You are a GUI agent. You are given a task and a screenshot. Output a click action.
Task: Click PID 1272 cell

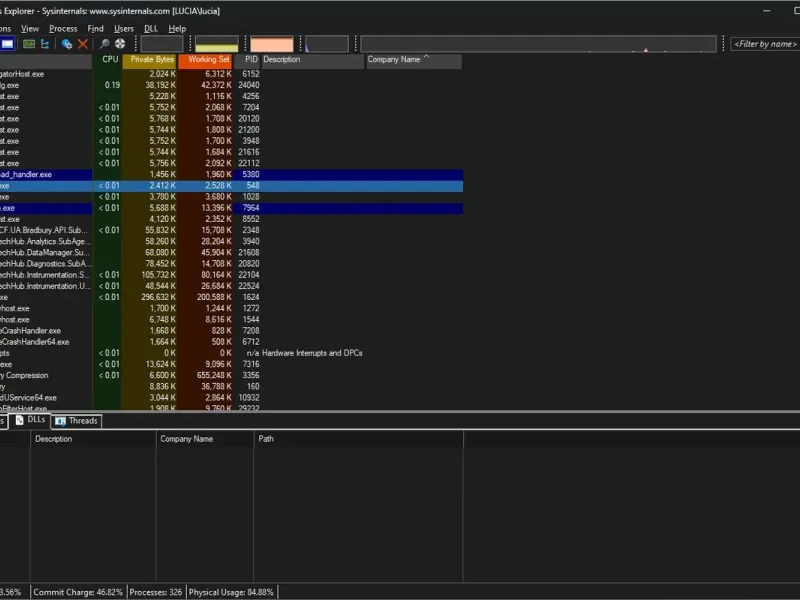pyautogui.click(x=251, y=308)
